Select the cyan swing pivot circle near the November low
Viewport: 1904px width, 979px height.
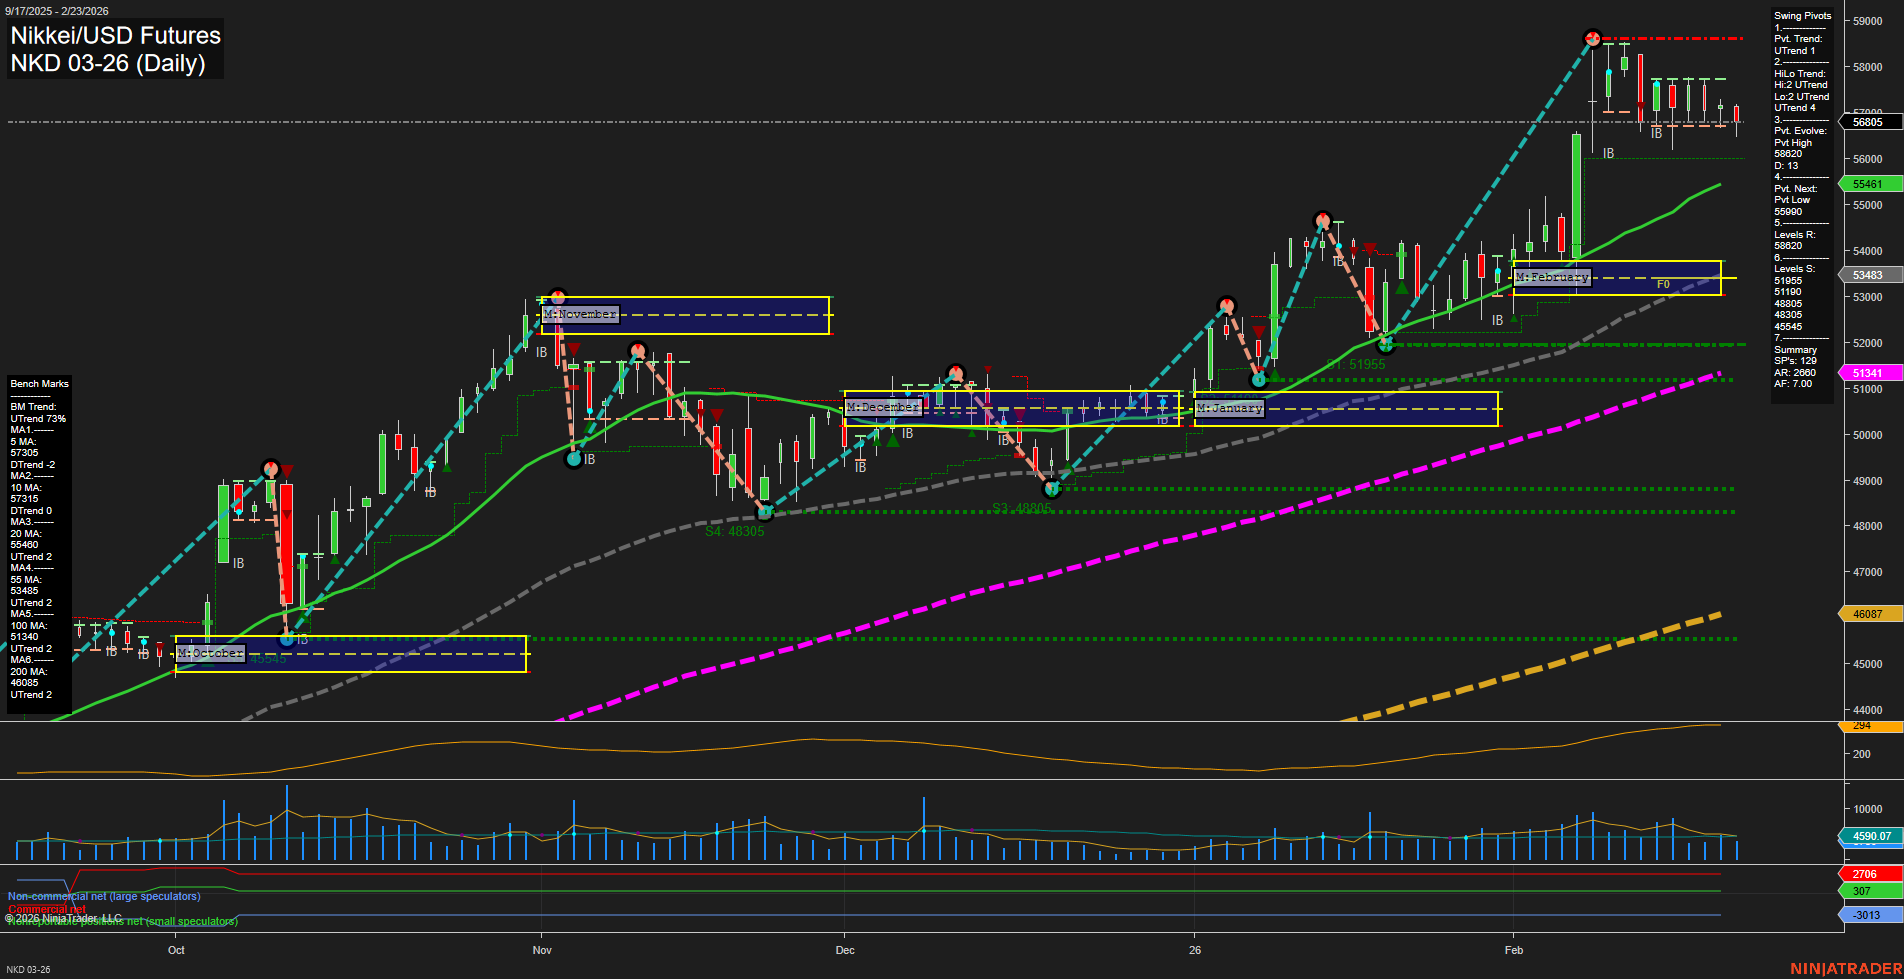(574, 459)
